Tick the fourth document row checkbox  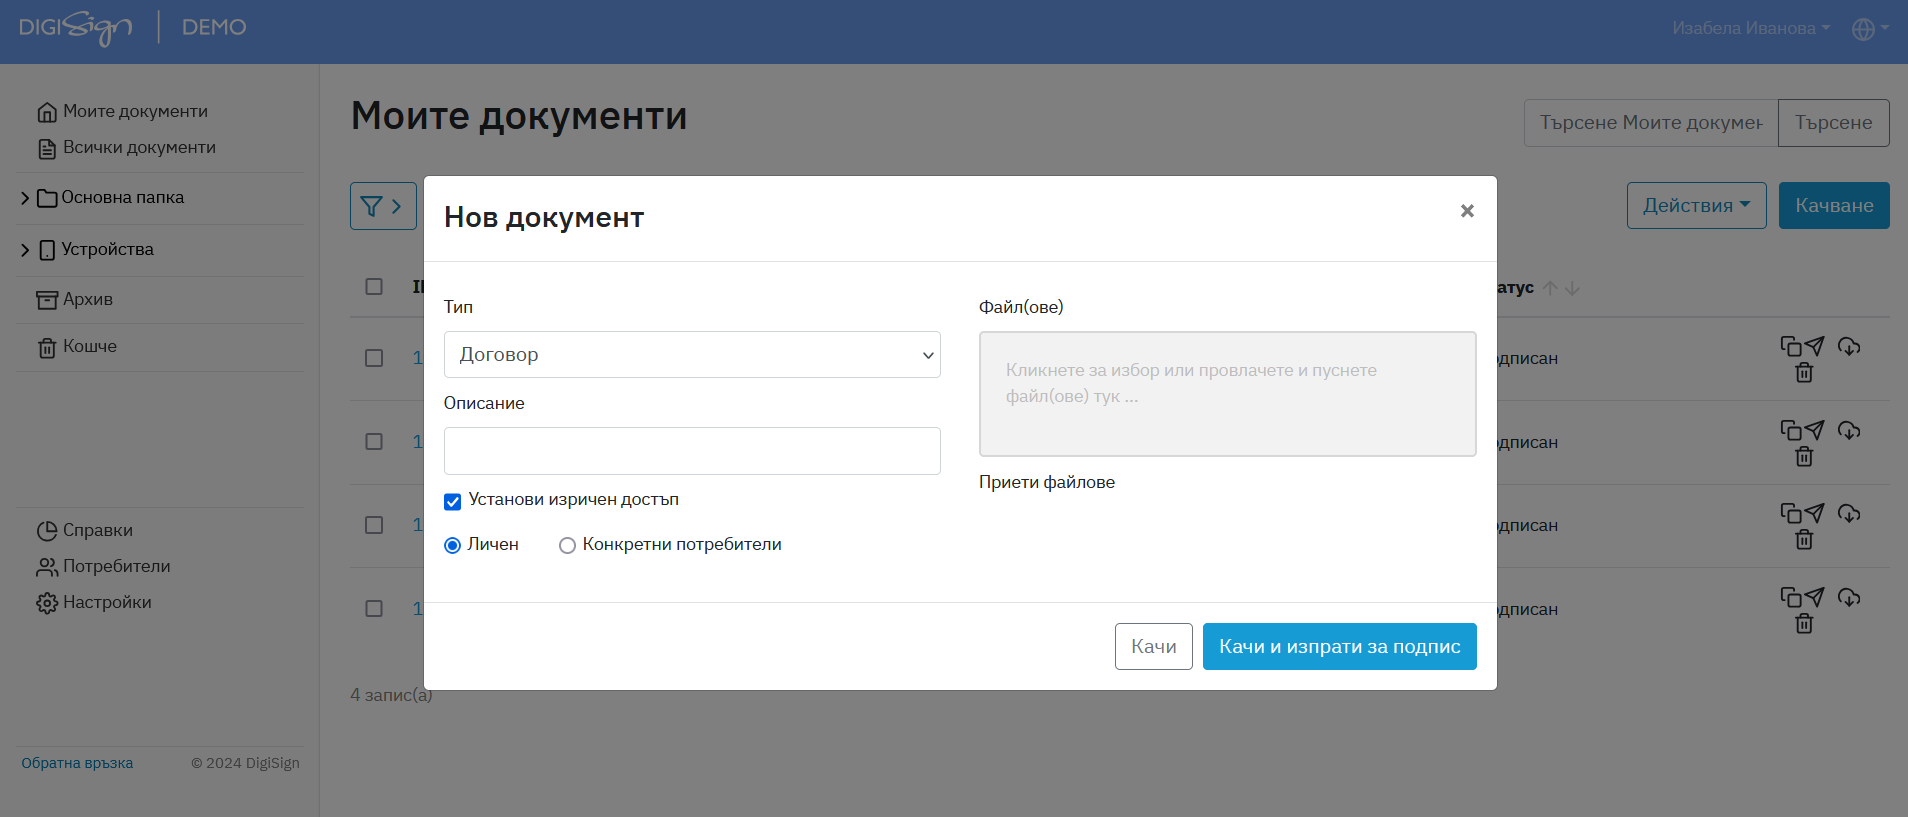(374, 609)
